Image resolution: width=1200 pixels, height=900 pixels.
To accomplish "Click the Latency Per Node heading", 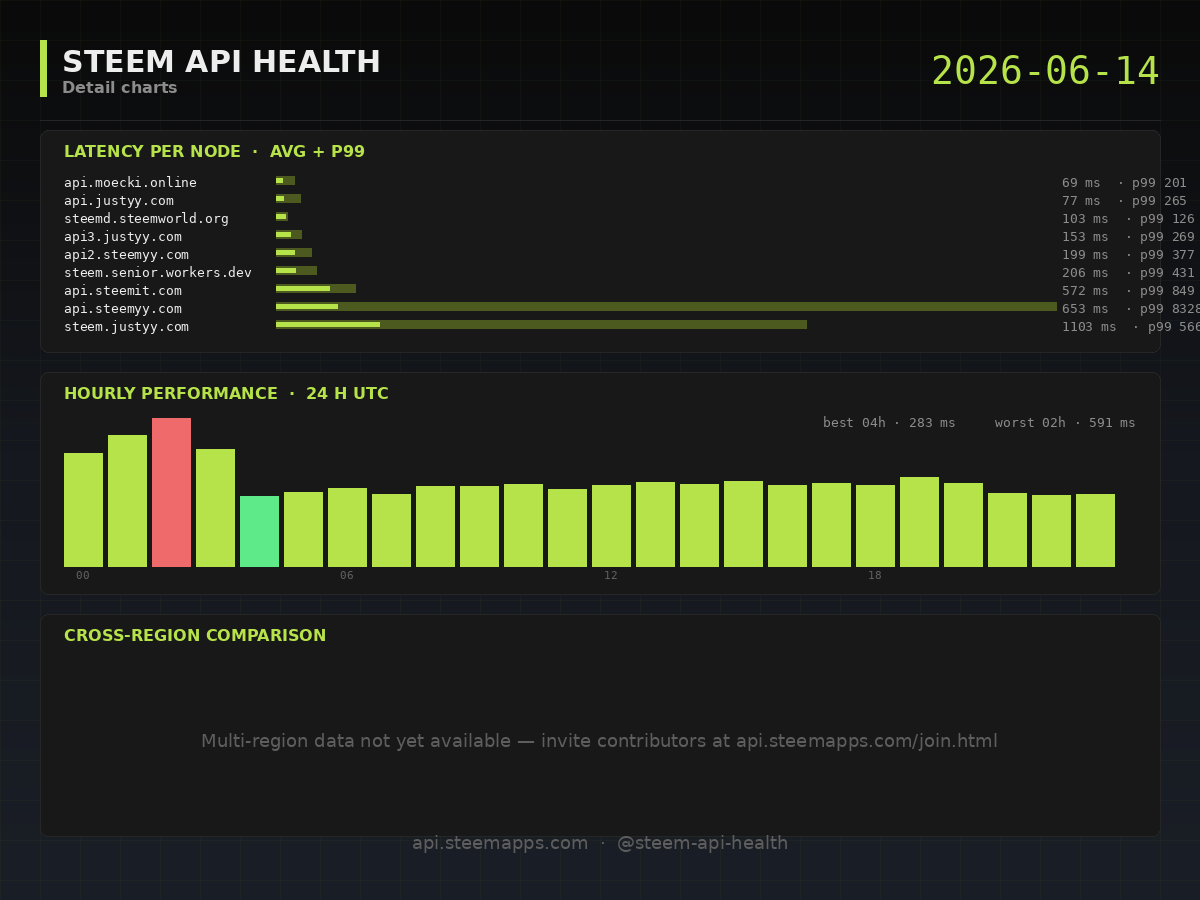I will (x=214, y=152).
